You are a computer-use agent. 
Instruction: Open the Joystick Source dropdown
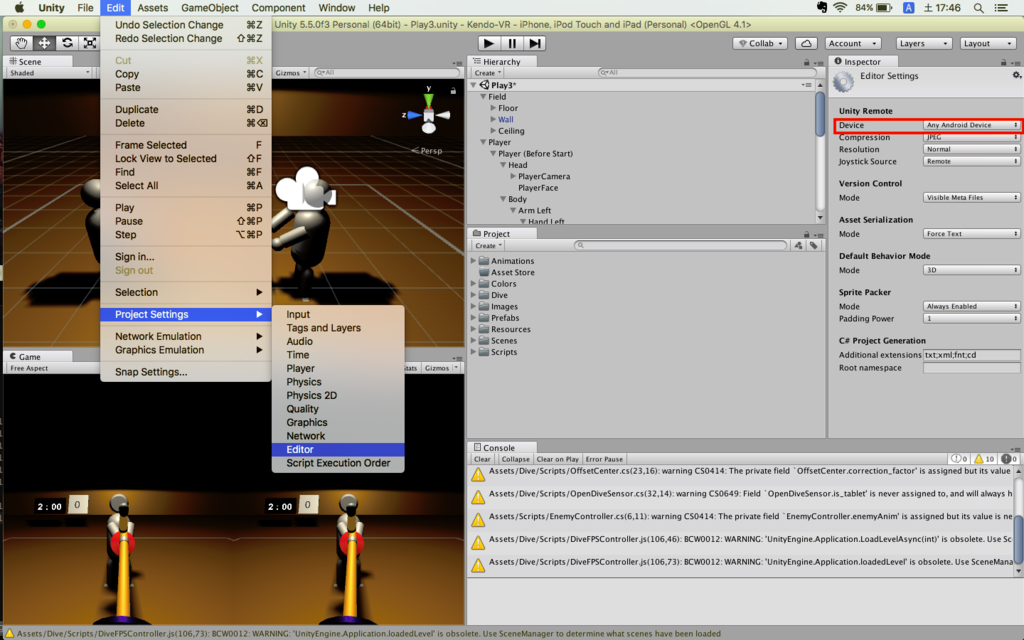coord(971,161)
